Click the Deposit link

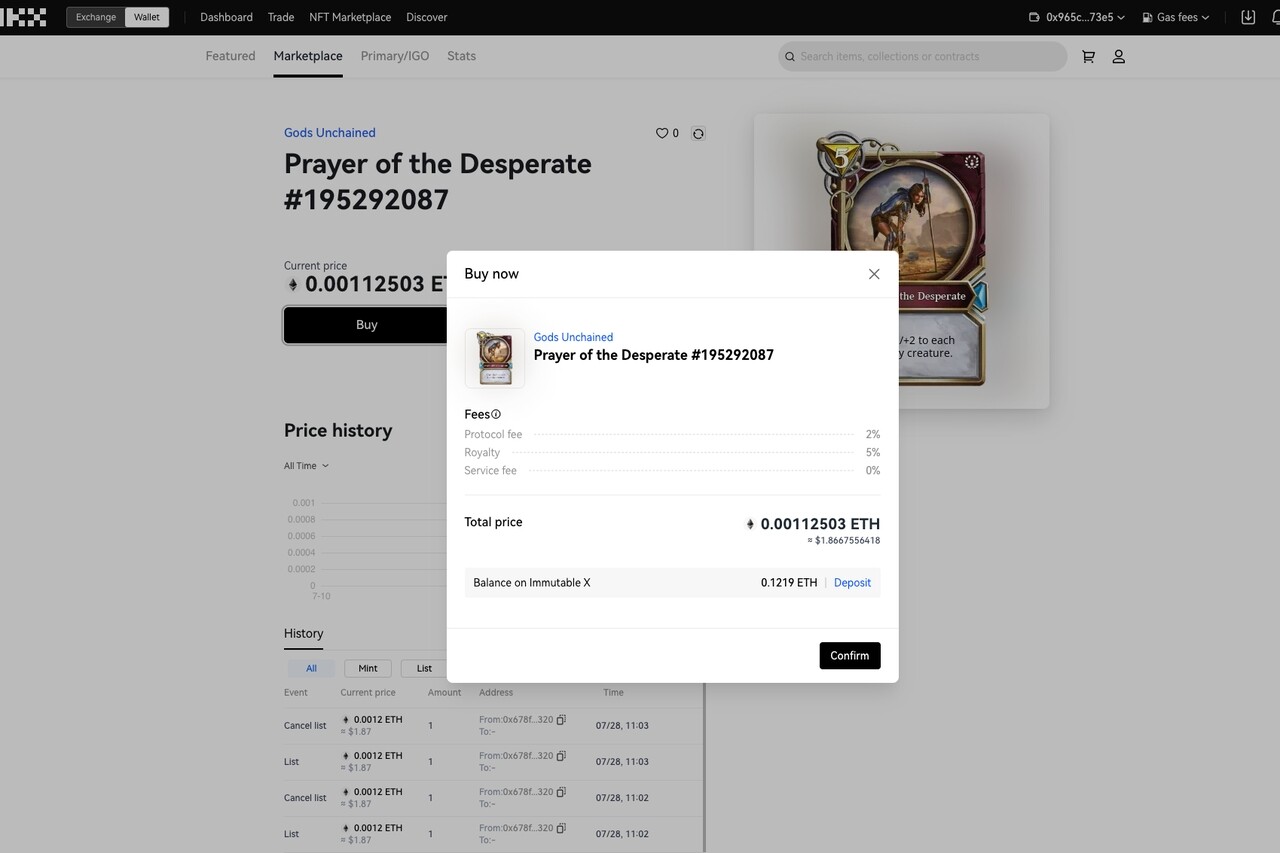click(x=852, y=583)
